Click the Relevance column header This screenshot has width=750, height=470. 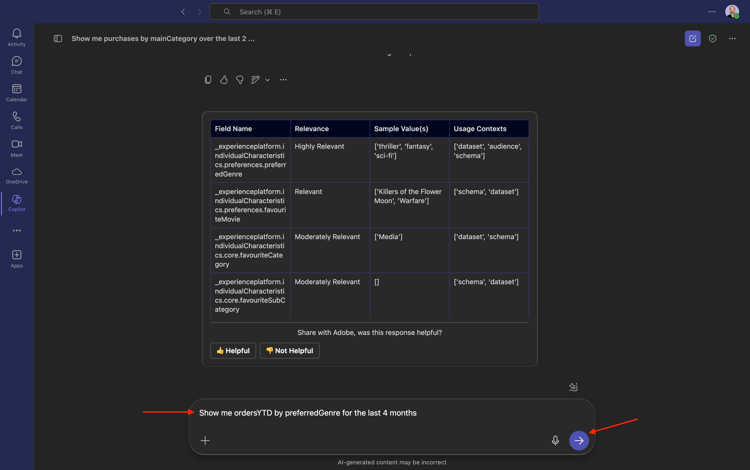click(330, 129)
